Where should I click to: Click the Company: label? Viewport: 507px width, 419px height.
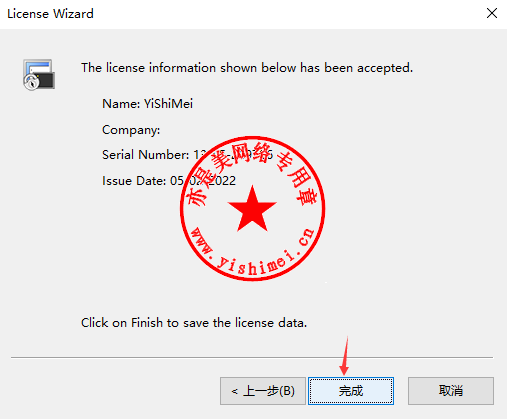(131, 130)
